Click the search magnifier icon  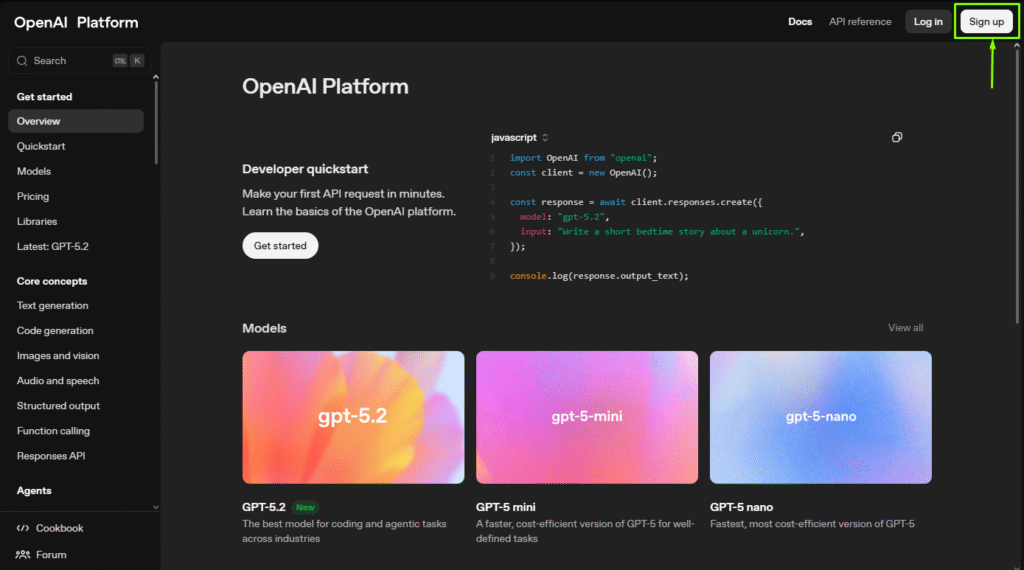click(22, 61)
